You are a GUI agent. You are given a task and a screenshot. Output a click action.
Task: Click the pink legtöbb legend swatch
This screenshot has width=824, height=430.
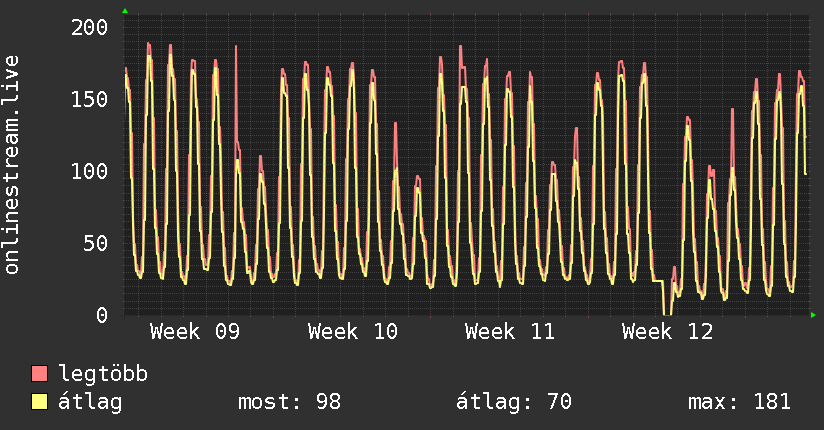coord(39,374)
